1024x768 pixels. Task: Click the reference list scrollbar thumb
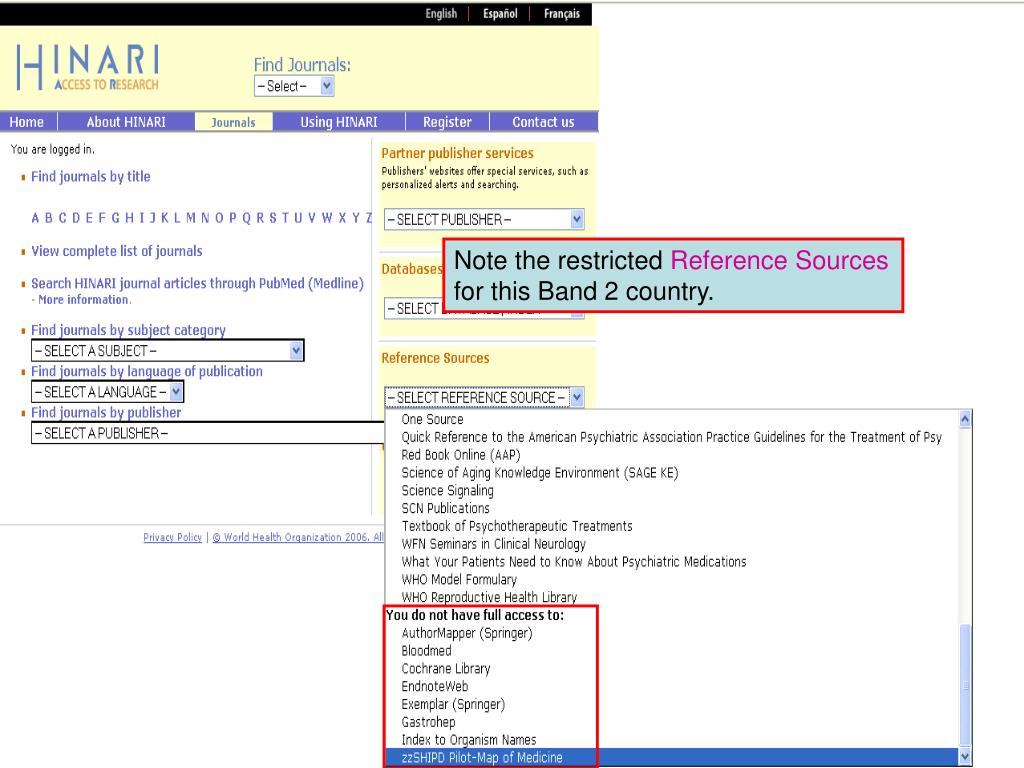(x=965, y=685)
